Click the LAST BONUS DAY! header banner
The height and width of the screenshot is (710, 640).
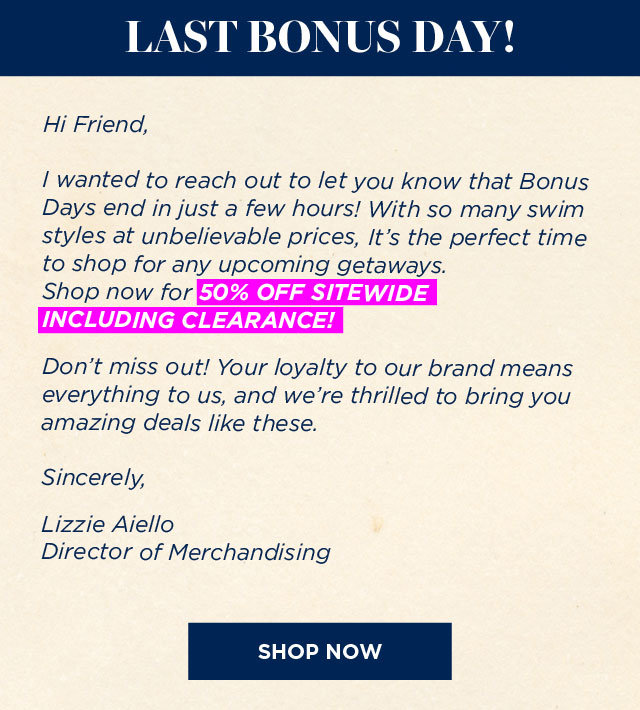pyautogui.click(x=320, y=38)
